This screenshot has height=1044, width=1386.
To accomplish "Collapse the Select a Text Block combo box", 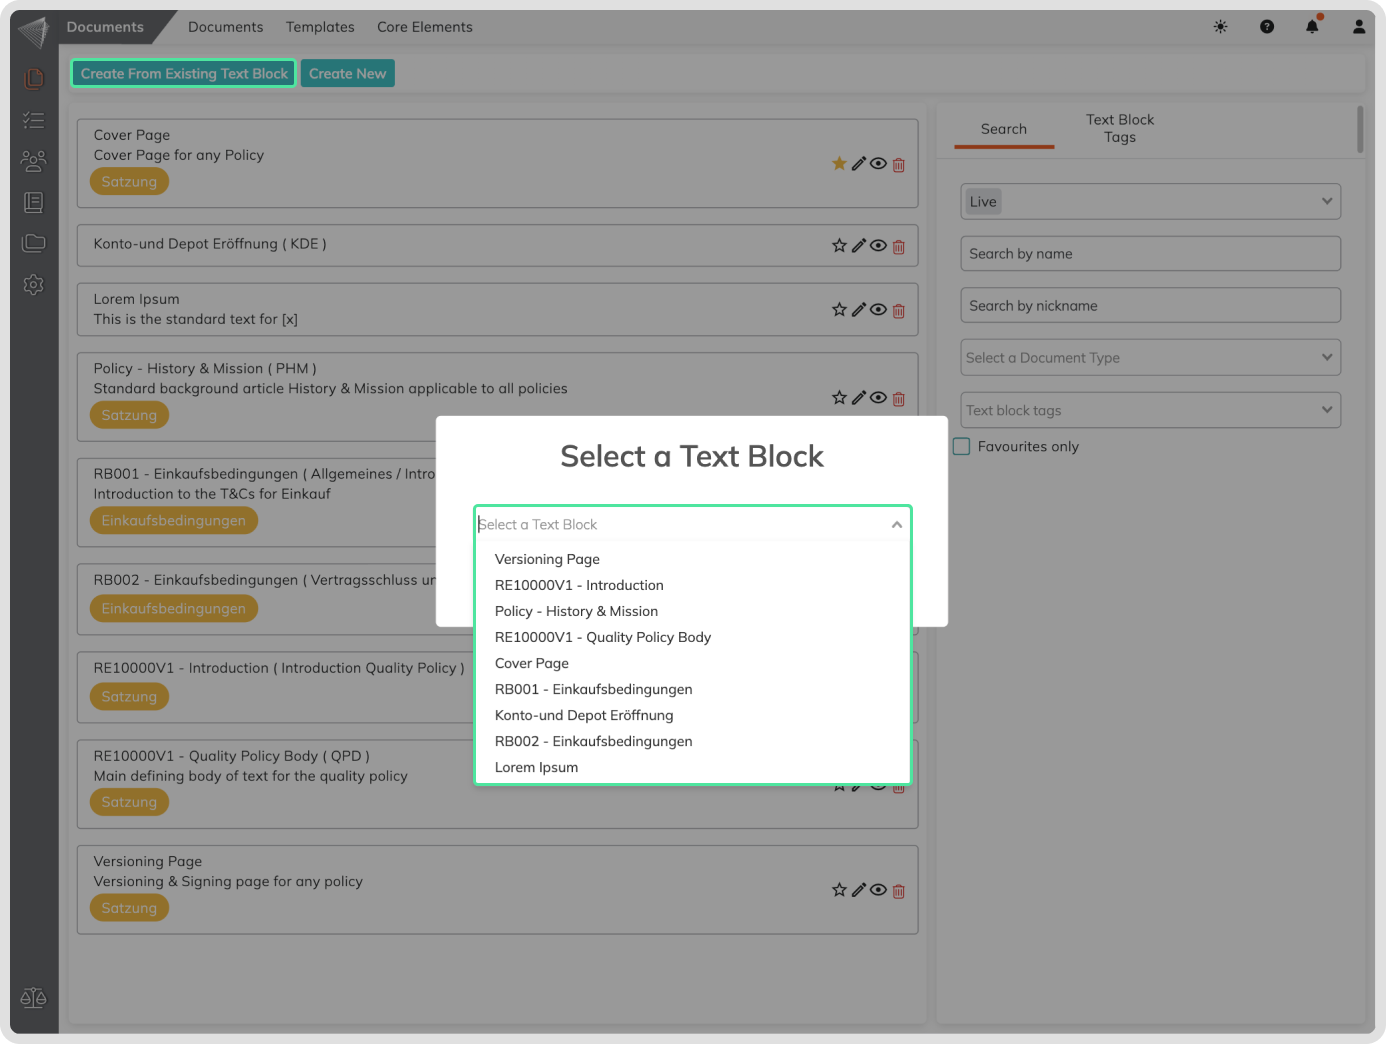I will [896, 525].
